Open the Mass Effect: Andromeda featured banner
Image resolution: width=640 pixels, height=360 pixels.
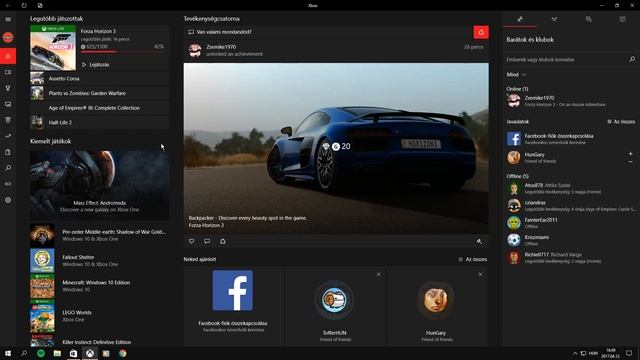point(100,185)
